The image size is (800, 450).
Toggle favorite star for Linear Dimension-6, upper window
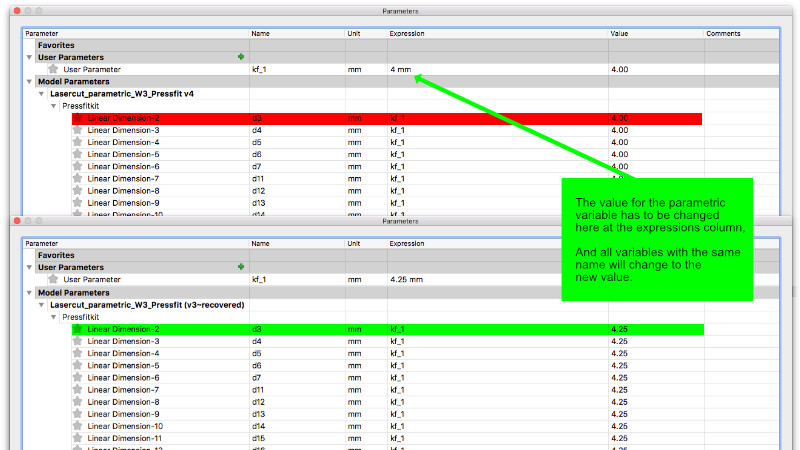(x=78, y=166)
